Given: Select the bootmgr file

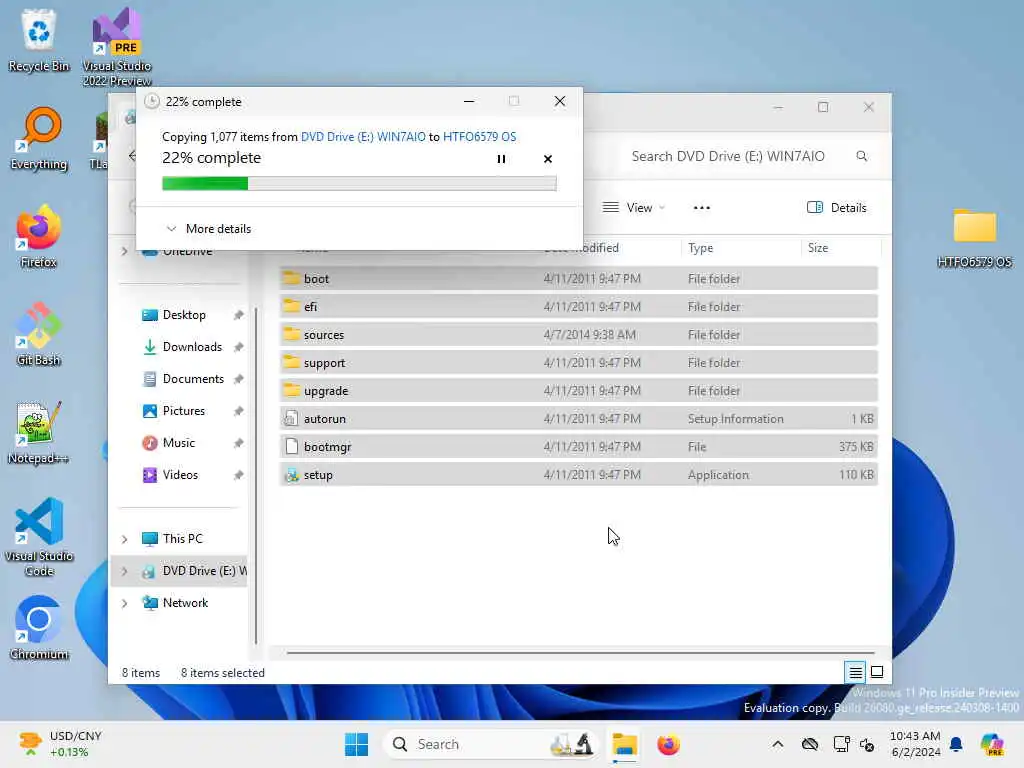Looking at the screenshot, I should click(x=579, y=447).
